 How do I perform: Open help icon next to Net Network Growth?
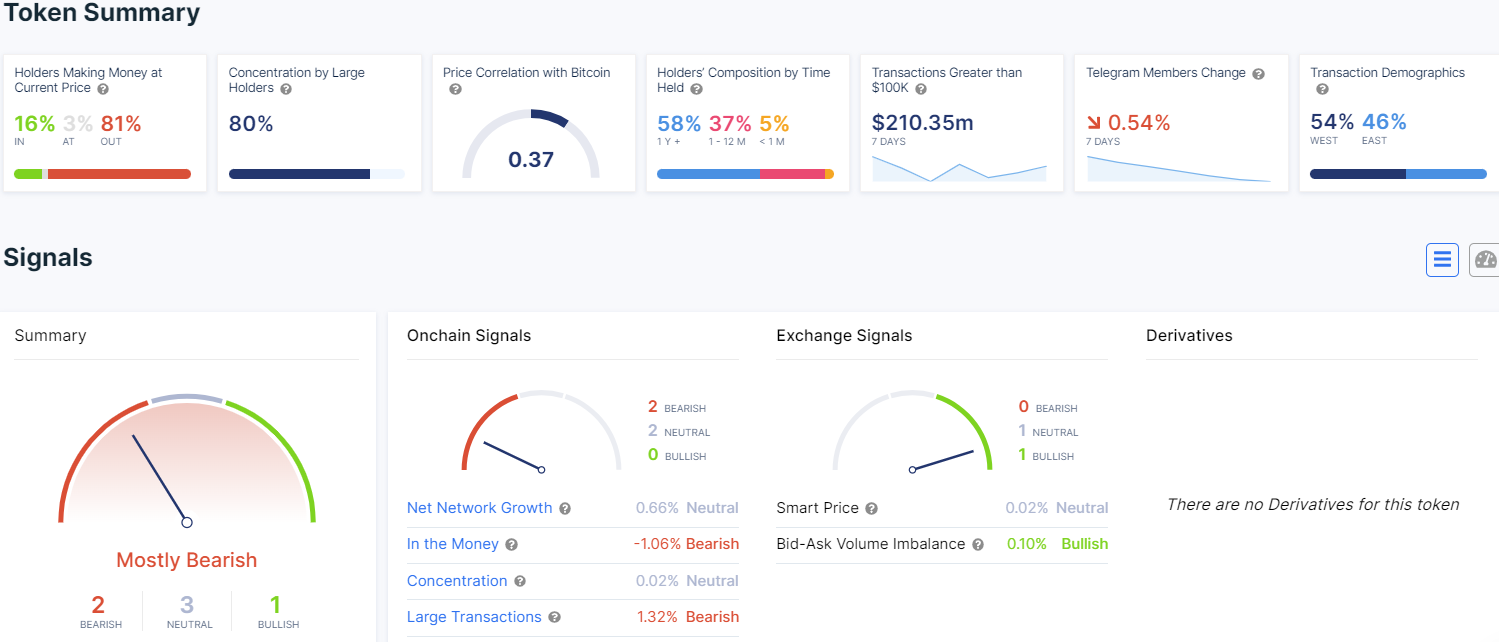pyautogui.click(x=565, y=509)
